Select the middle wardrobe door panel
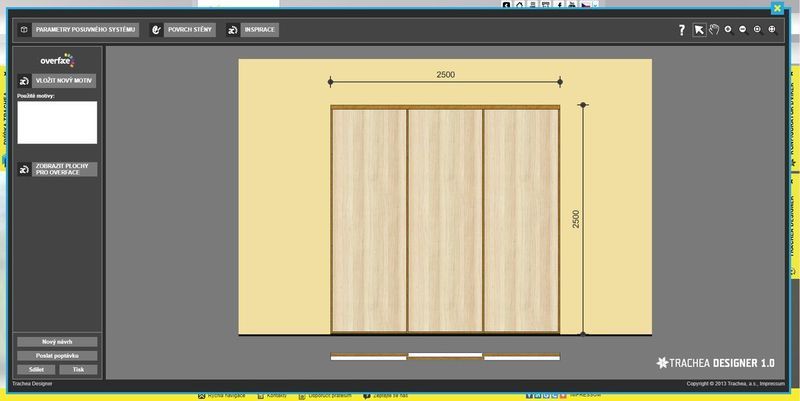The width and height of the screenshot is (800, 401). tap(445, 220)
